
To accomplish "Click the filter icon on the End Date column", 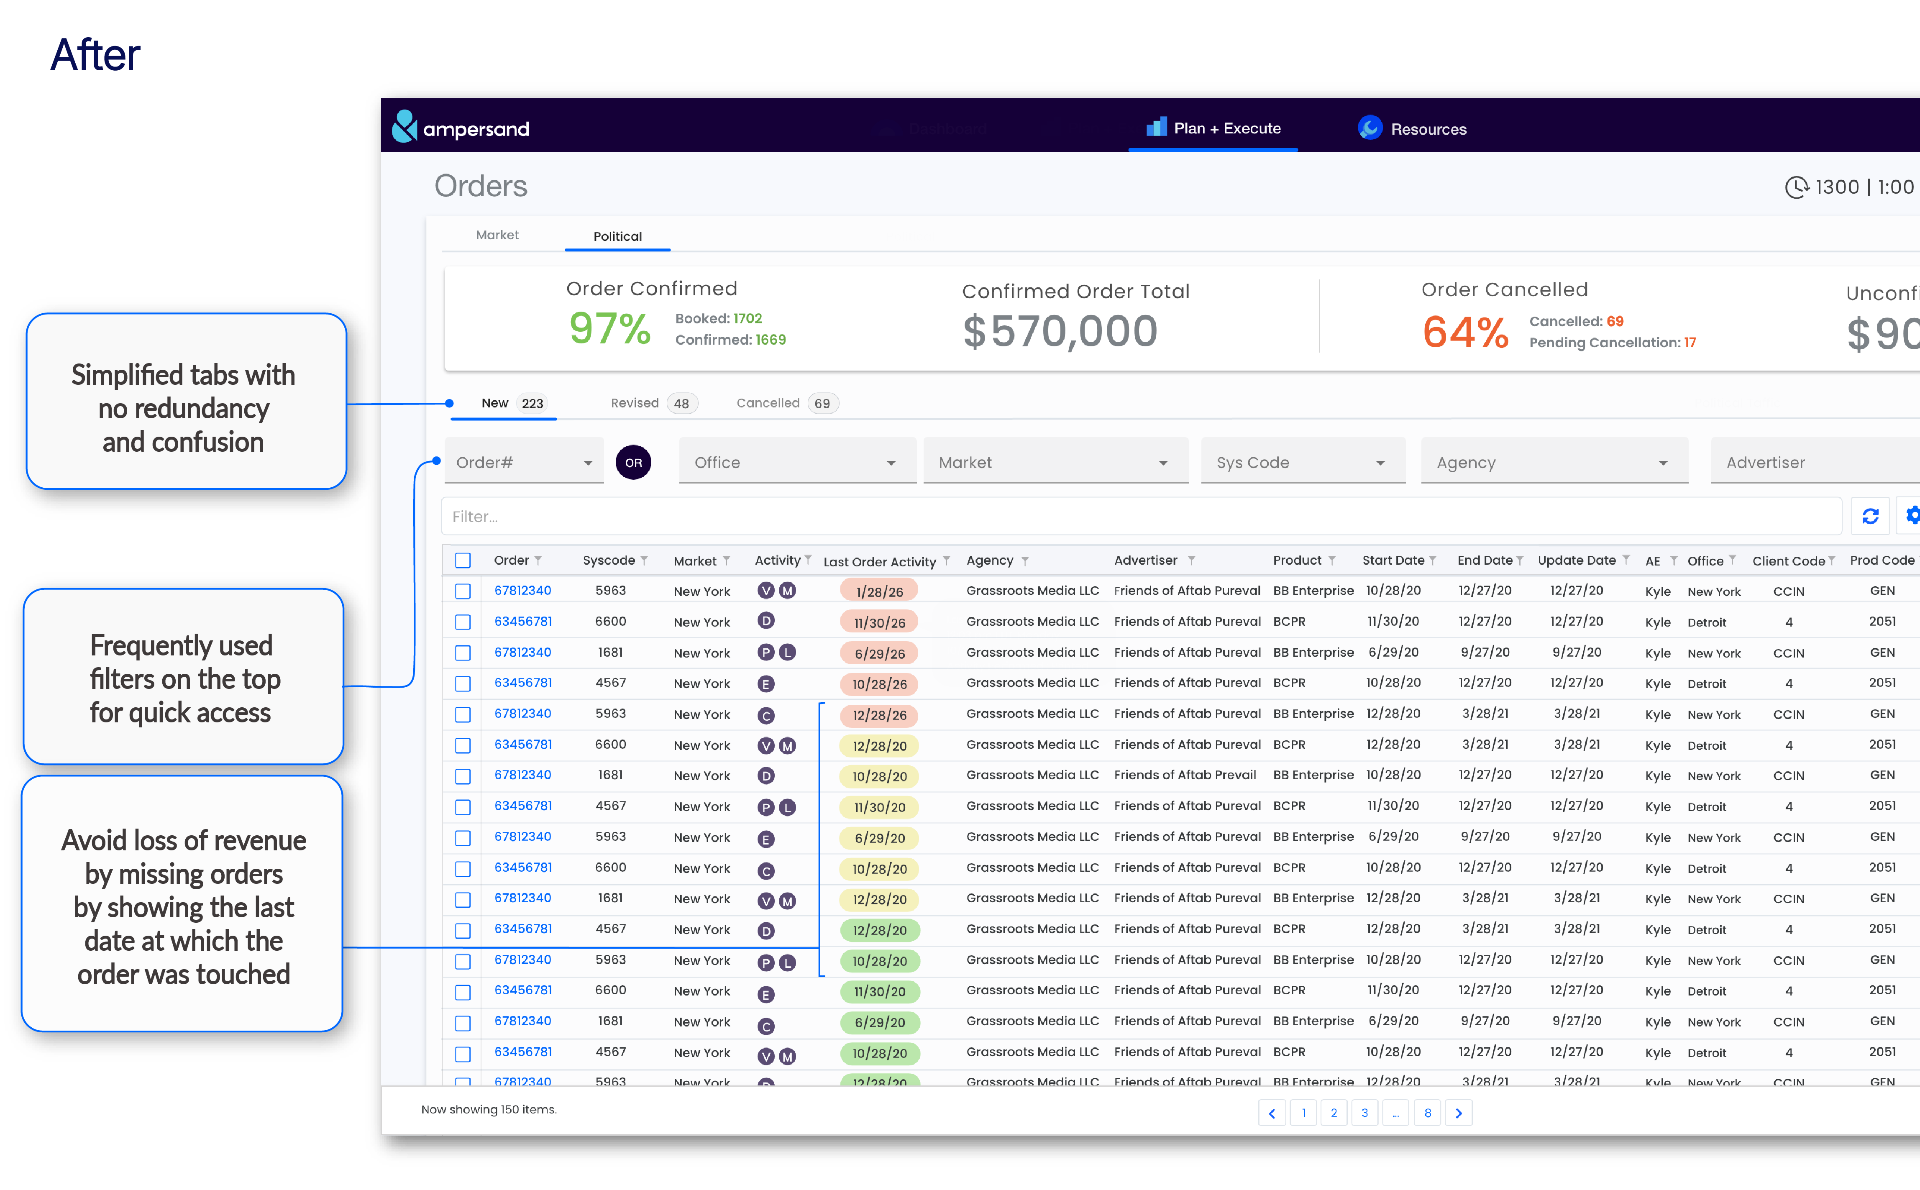I will 1520,561.
